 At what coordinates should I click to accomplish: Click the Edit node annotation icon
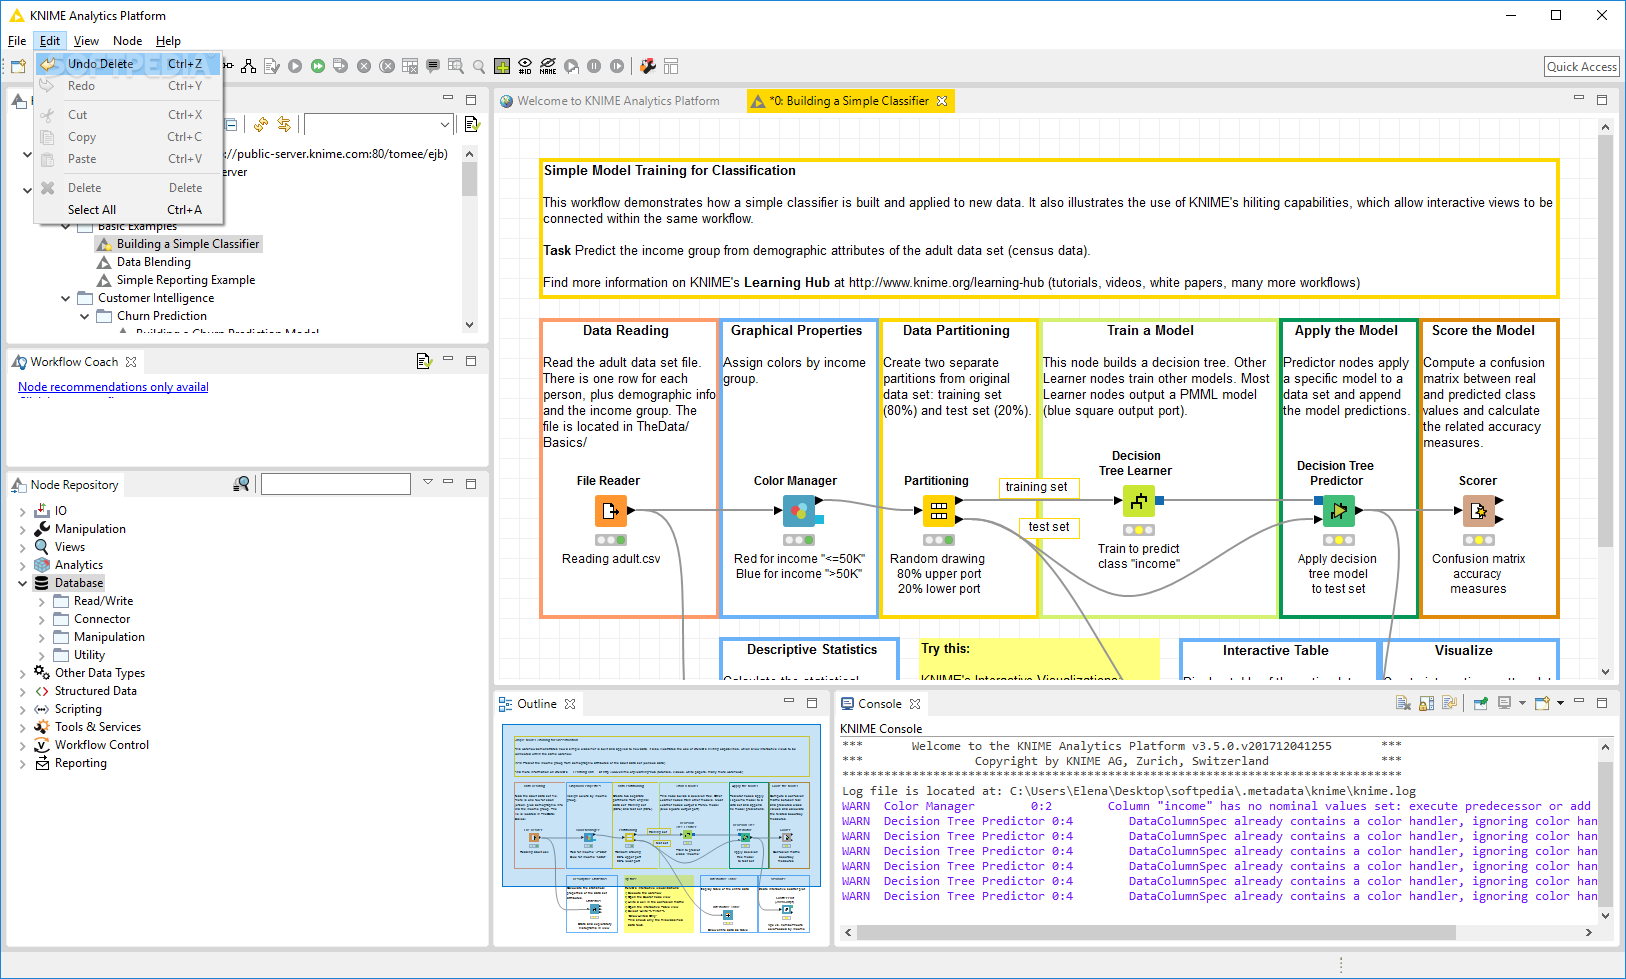point(433,66)
